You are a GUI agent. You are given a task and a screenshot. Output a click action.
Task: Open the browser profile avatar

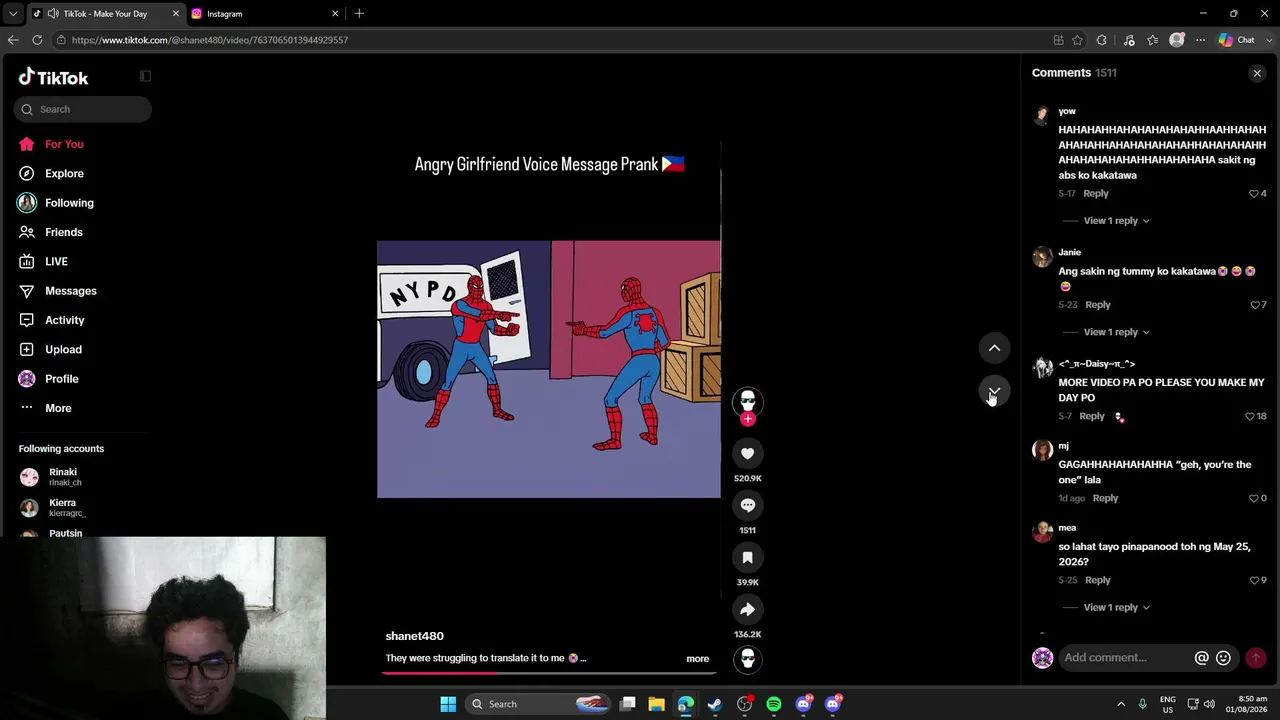(1177, 40)
